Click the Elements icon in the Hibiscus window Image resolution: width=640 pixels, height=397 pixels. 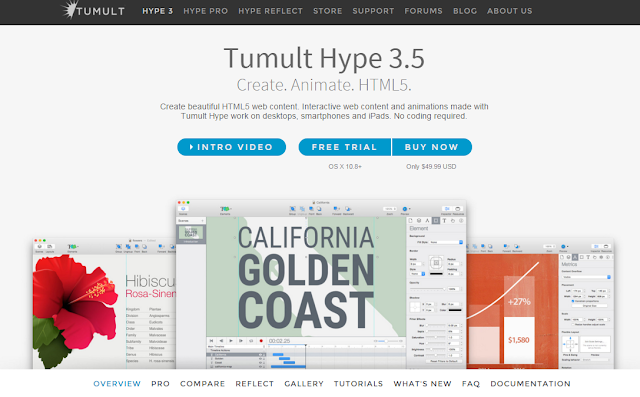click(72, 247)
